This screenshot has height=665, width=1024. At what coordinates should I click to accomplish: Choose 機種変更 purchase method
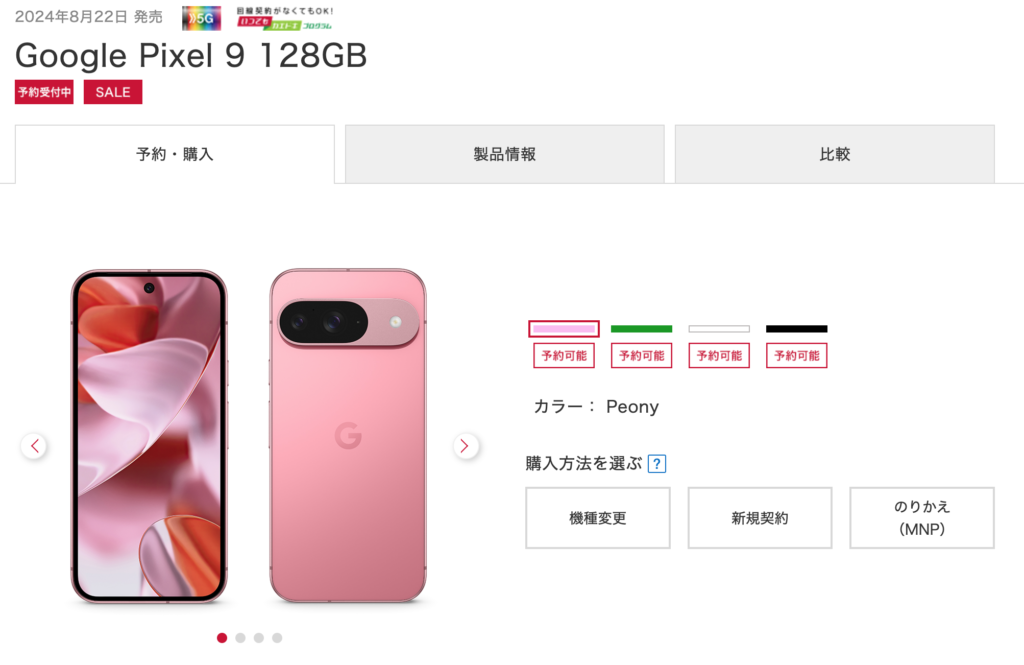(598, 518)
